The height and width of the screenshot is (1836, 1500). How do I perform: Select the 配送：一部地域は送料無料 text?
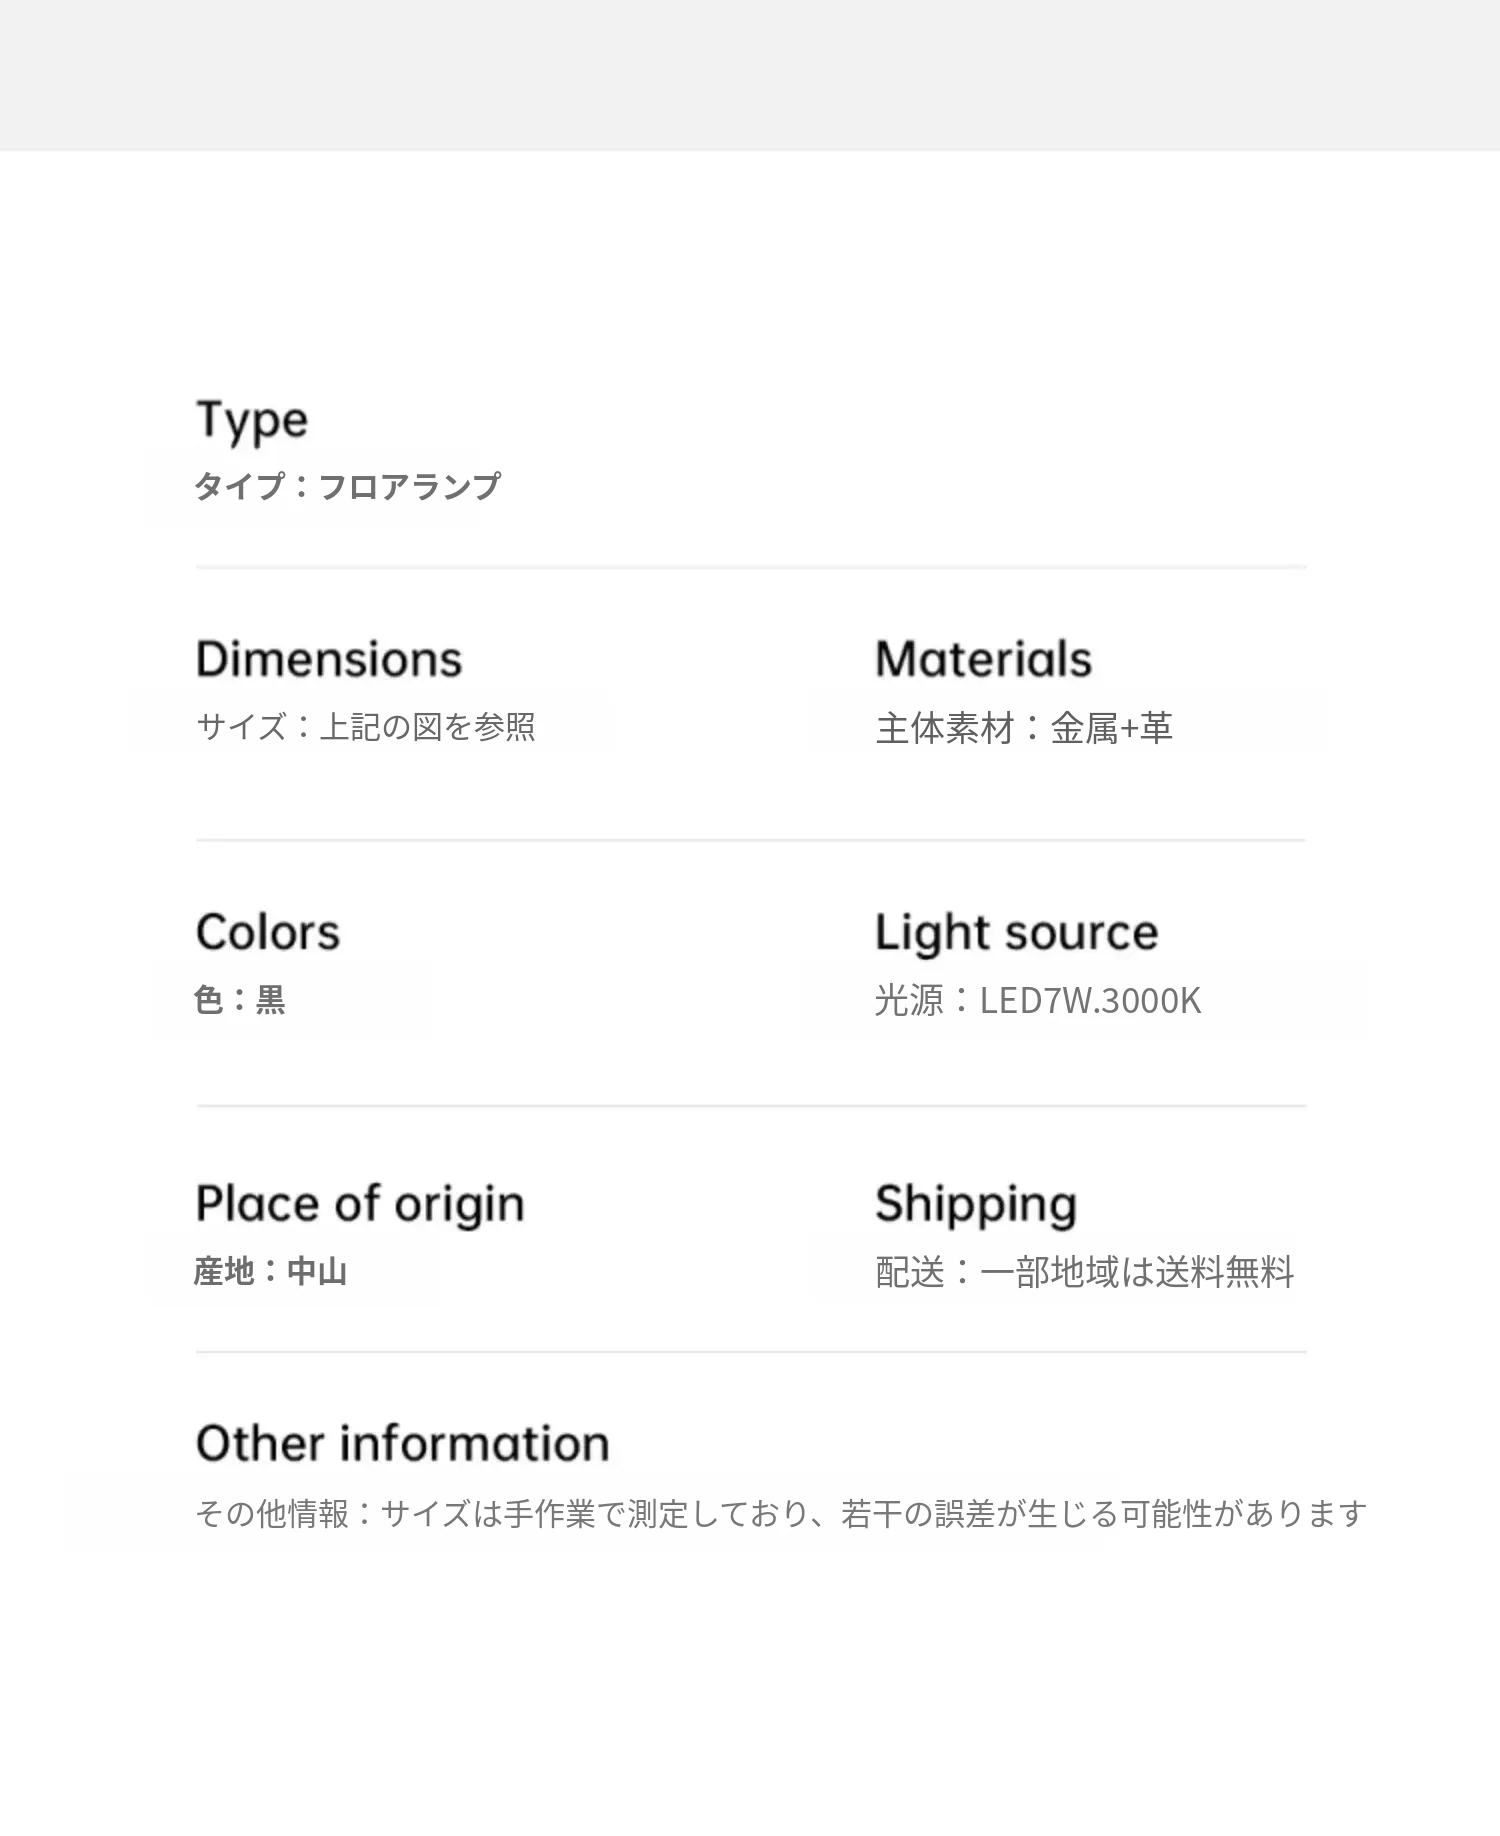pos(1085,1272)
